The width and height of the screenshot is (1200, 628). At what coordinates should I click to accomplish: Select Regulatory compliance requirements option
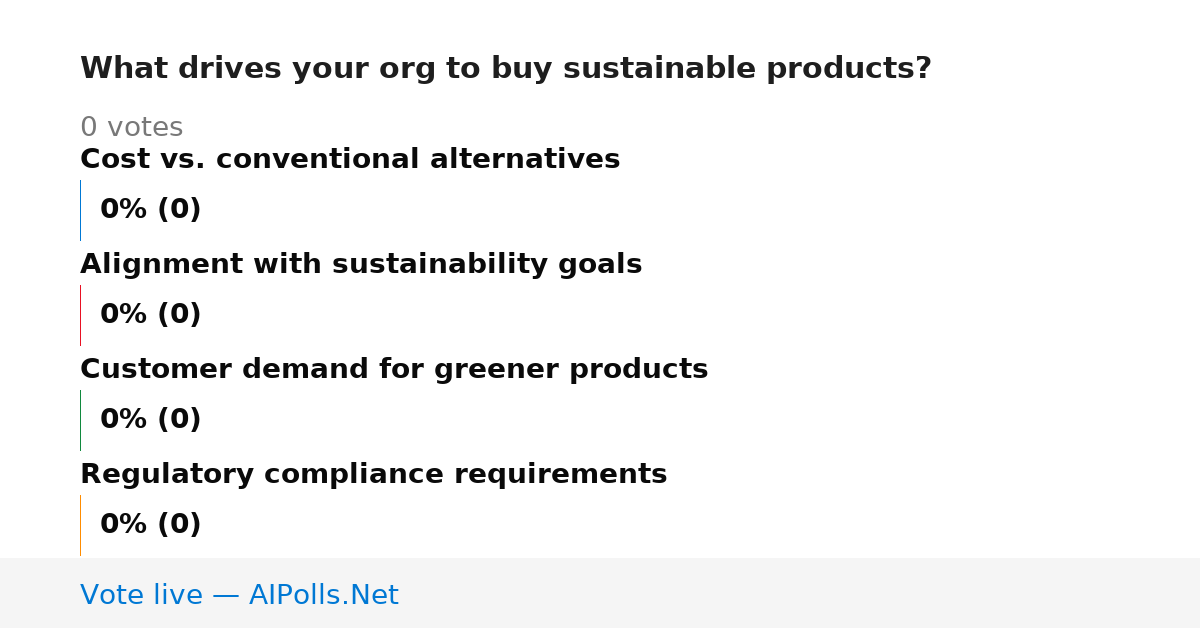pos(373,474)
